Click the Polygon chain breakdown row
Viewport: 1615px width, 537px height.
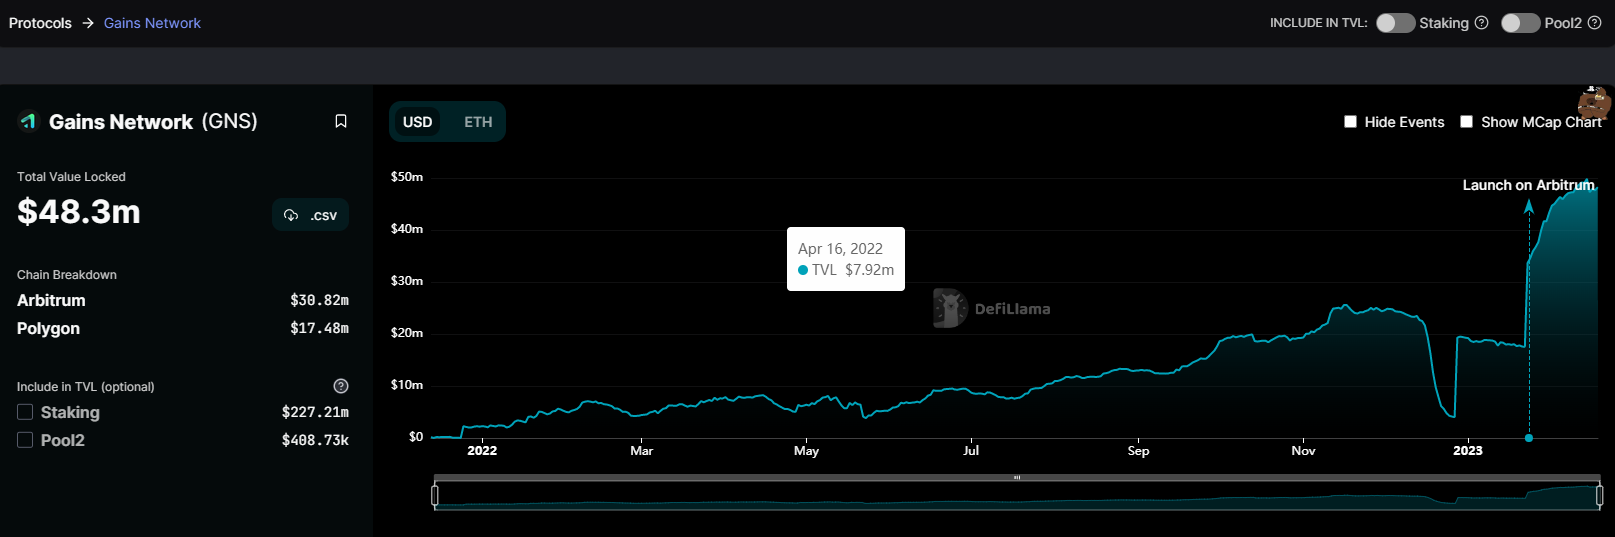pyautogui.click(x=183, y=328)
